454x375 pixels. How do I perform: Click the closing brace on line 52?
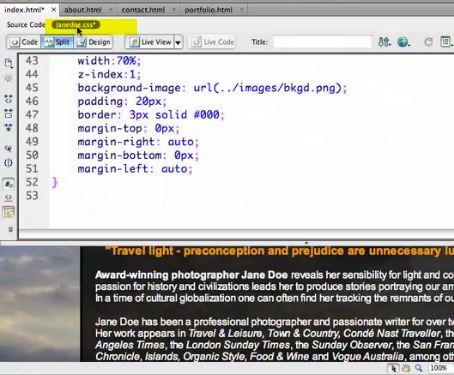tap(55, 182)
